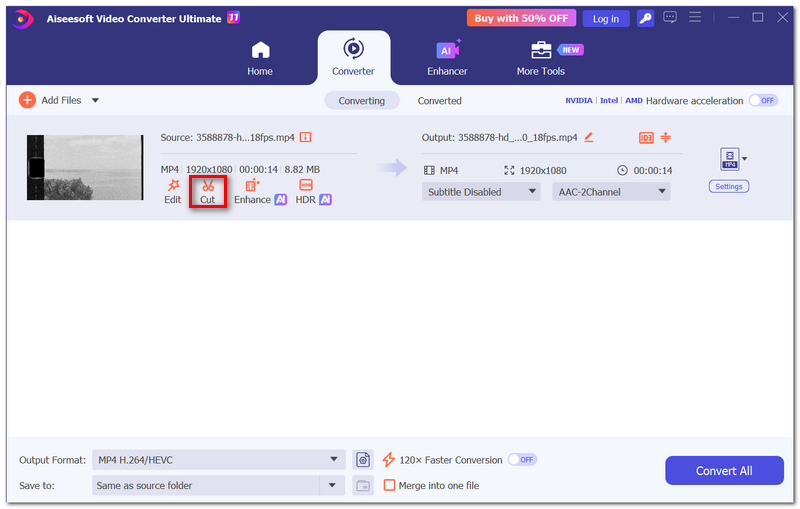Open the register key icon
Screen dimensions: 800x509
pos(645,18)
